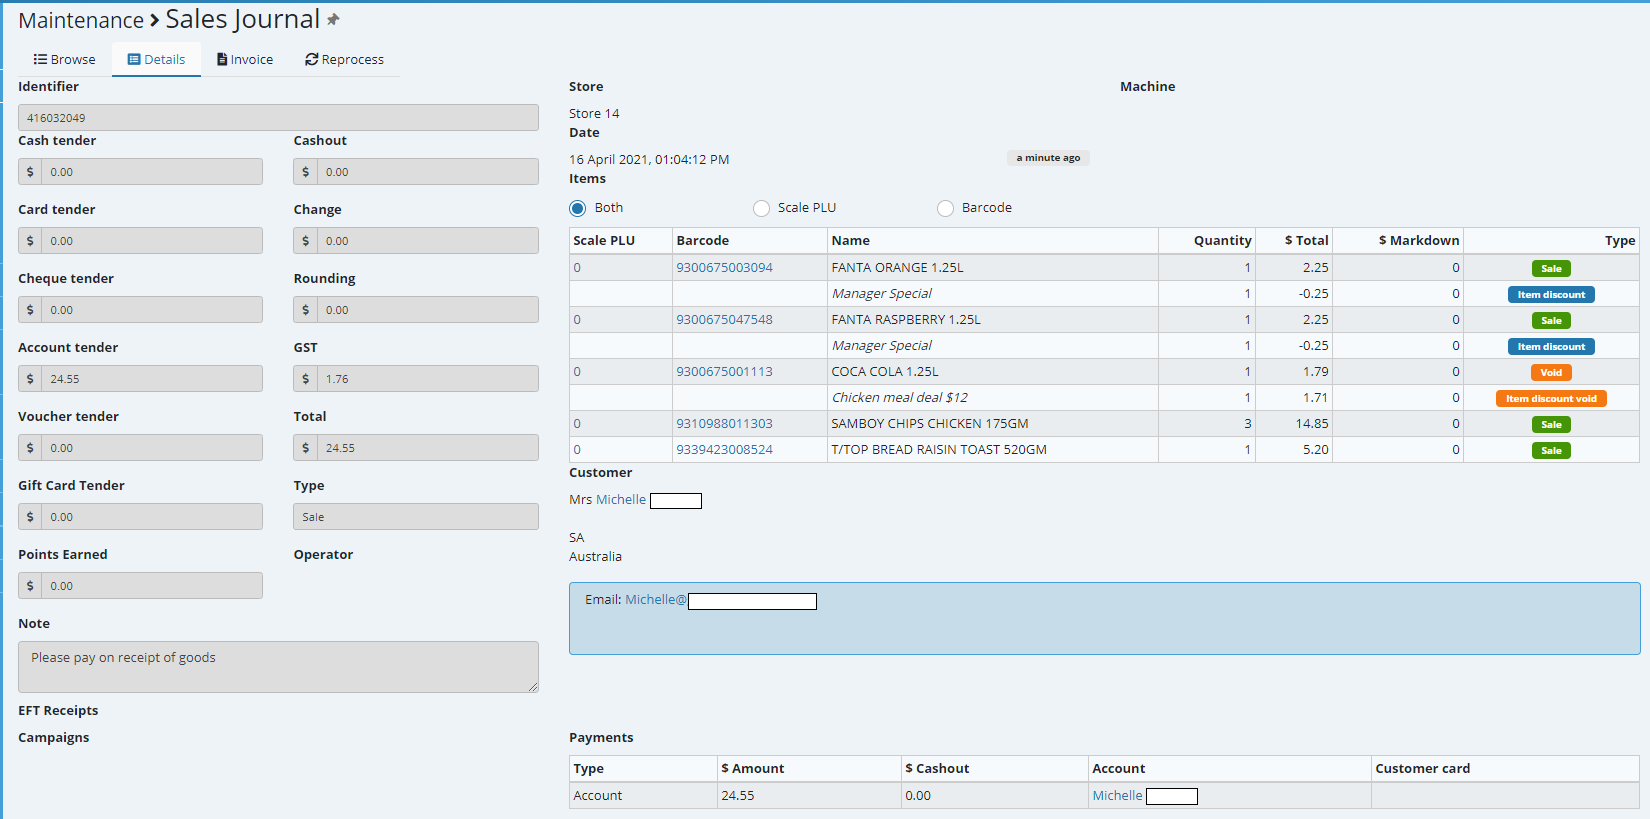Click the Maintenance breadcrumb
This screenshot has height=819, width=1650.
tap(81, 21)
